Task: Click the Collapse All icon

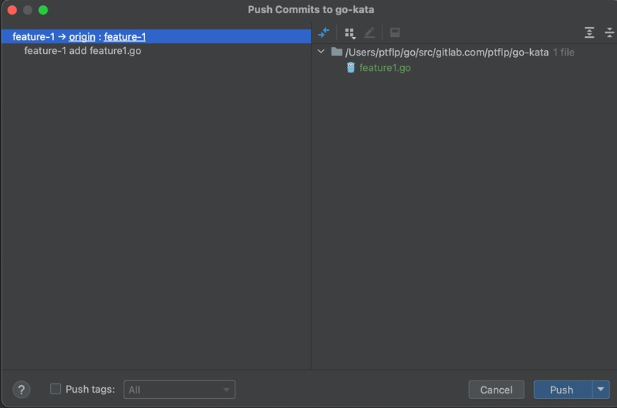Action: coord(609,33)
